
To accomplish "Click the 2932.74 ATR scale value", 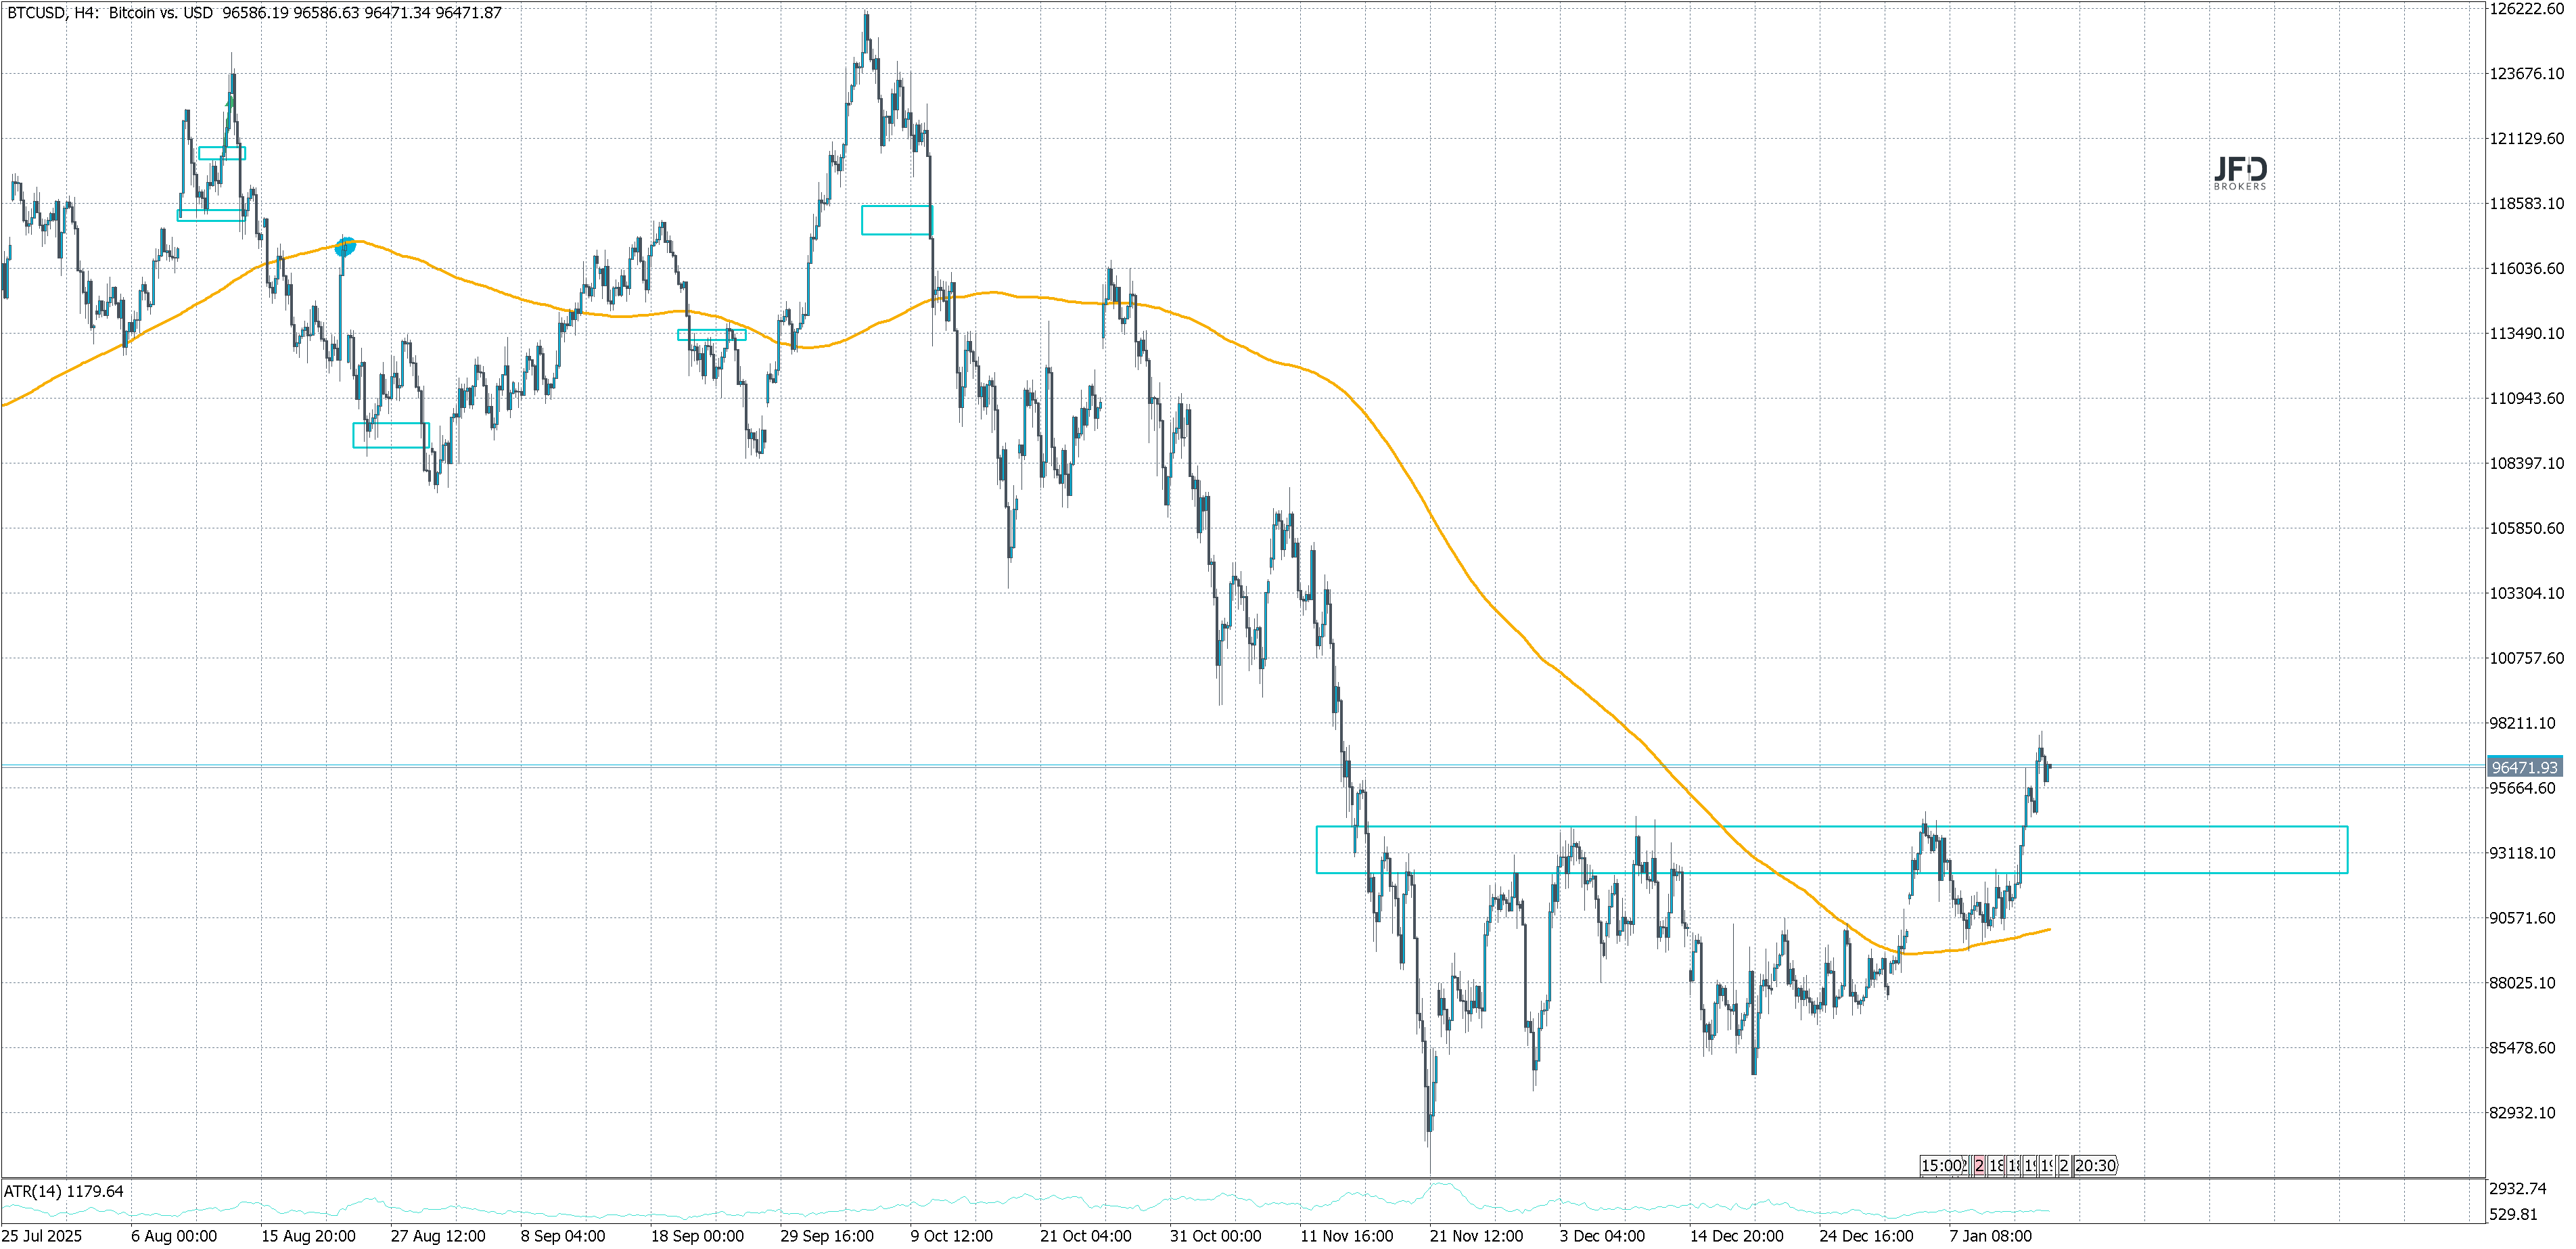I will pyautogui.click(x=2518, y=1188).
